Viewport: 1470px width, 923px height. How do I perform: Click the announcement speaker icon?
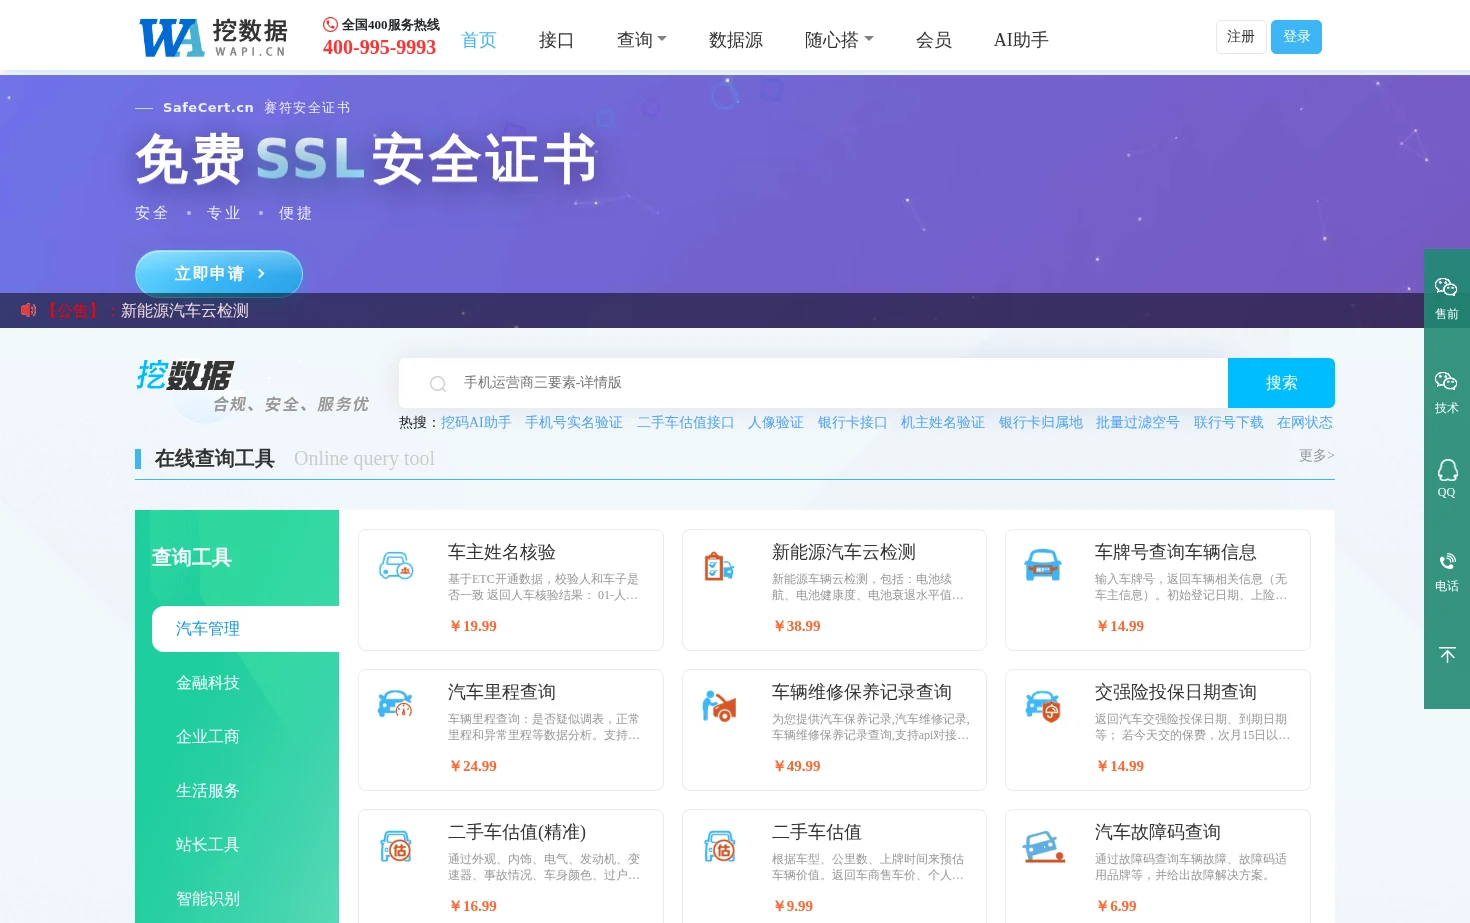pos(28,311)
